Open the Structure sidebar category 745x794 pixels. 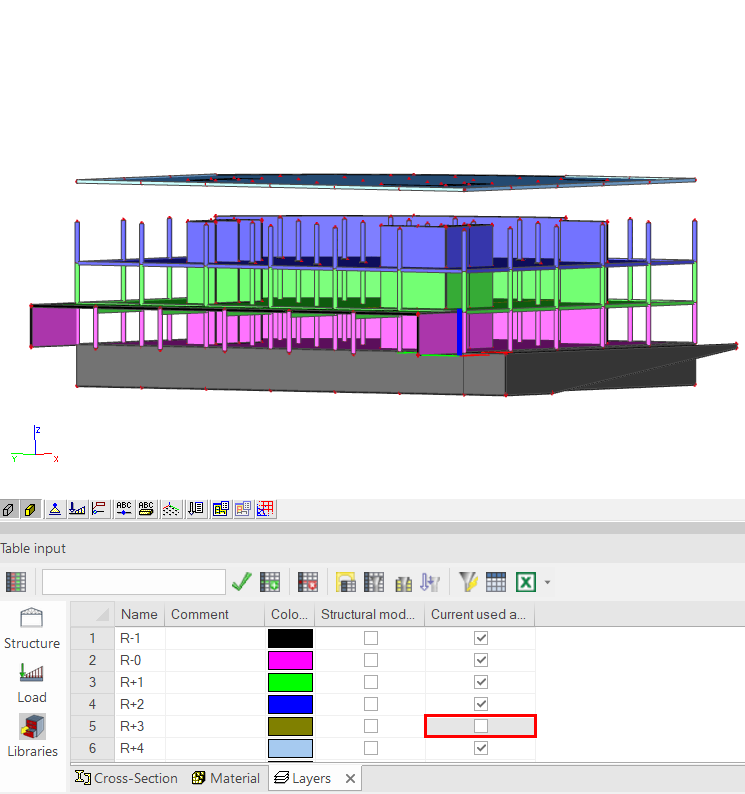(32, 629)
